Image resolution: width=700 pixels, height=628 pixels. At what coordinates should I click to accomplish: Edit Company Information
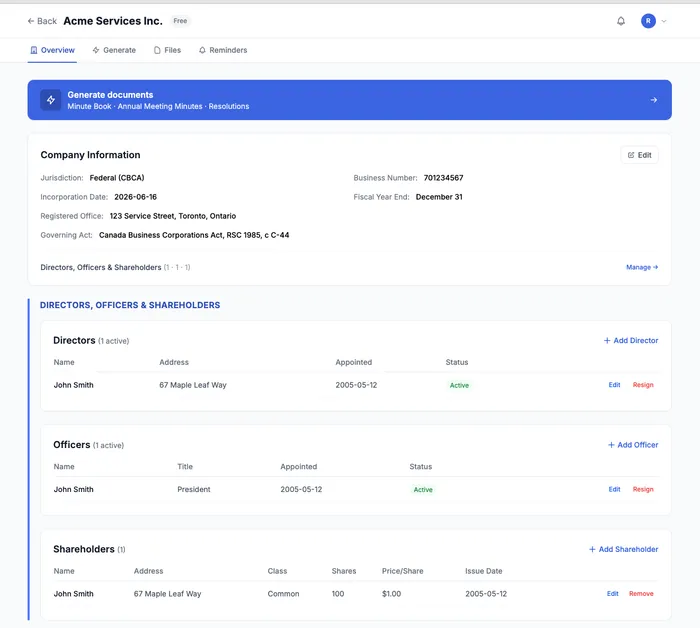tap(639, 155)
